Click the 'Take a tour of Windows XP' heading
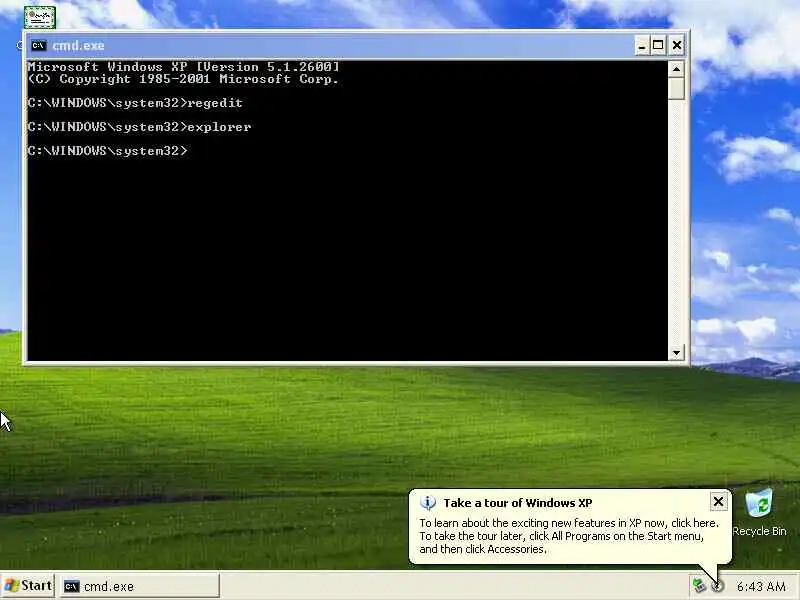This screenshot has width=800, height=600. click(518, 503)
